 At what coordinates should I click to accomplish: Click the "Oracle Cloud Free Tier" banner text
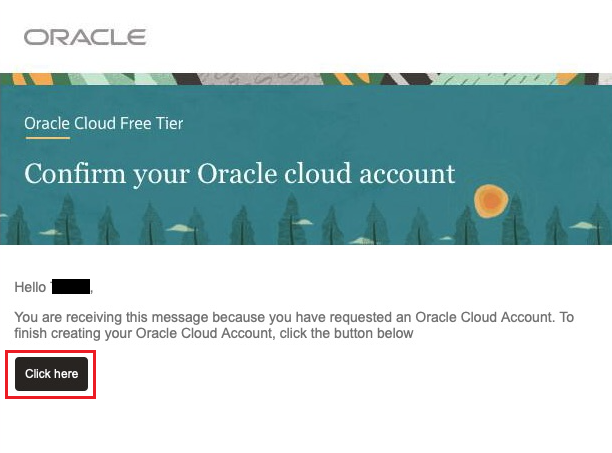coord(104,124)
